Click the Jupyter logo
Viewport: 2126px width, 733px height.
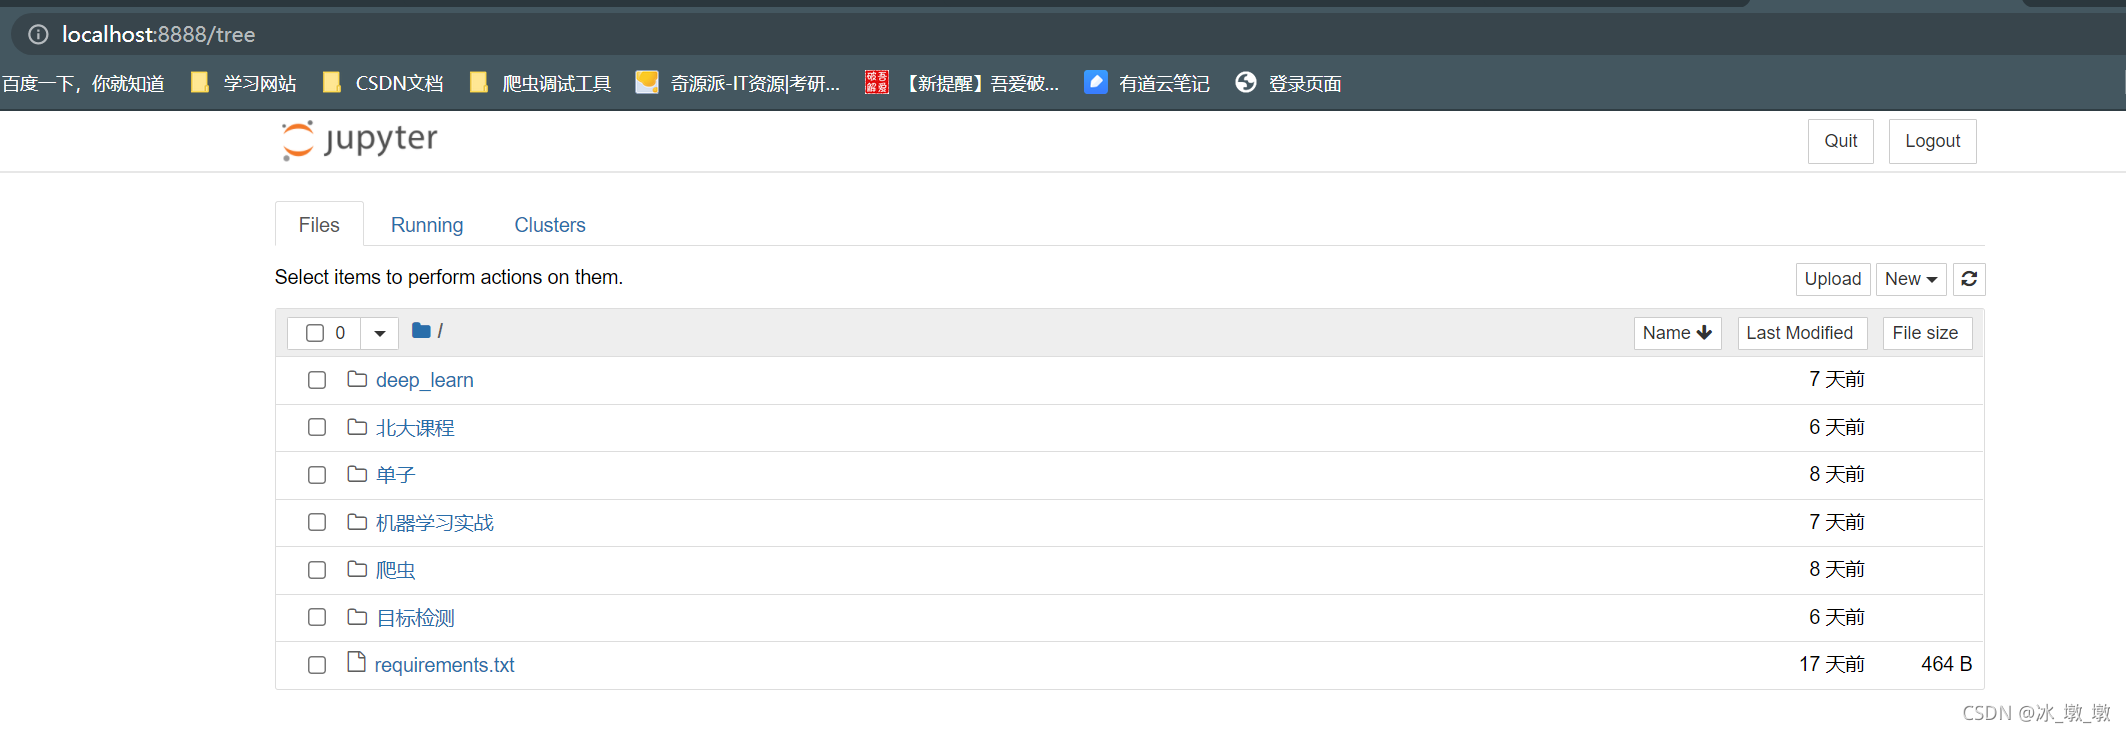point(359,140)
